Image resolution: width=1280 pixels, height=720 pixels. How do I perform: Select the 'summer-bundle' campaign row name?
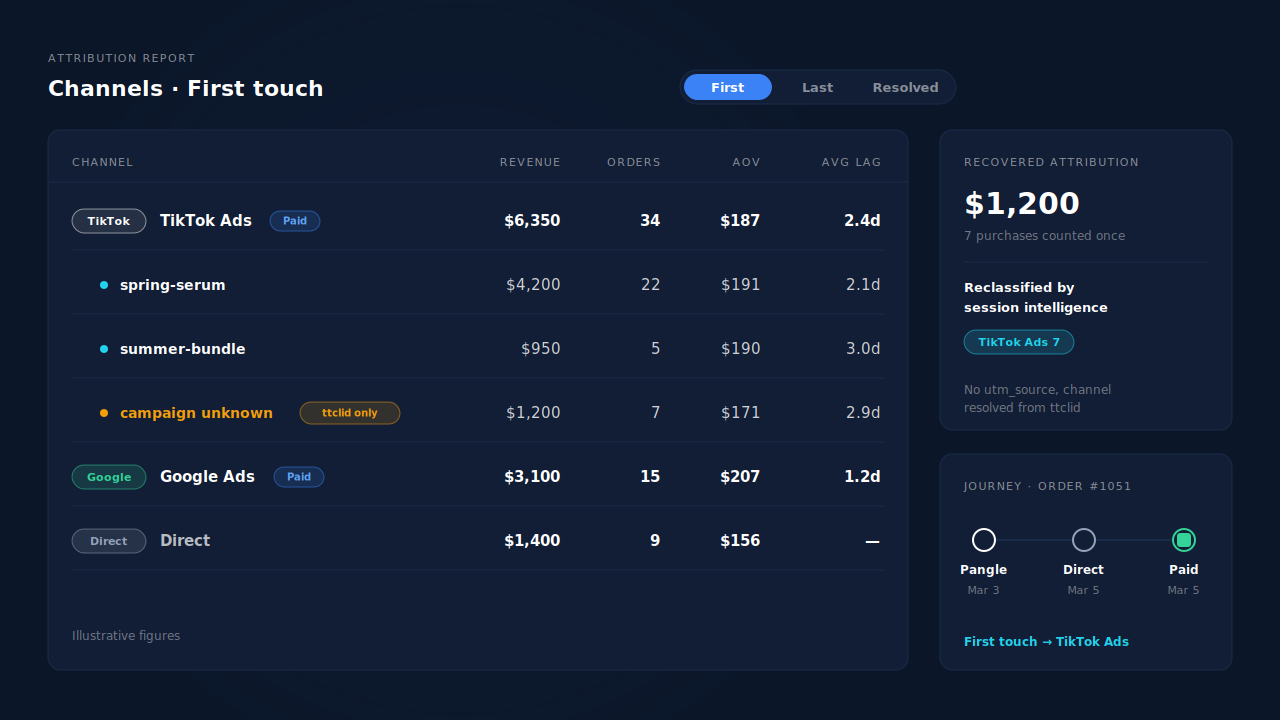(x=183, y=349)
